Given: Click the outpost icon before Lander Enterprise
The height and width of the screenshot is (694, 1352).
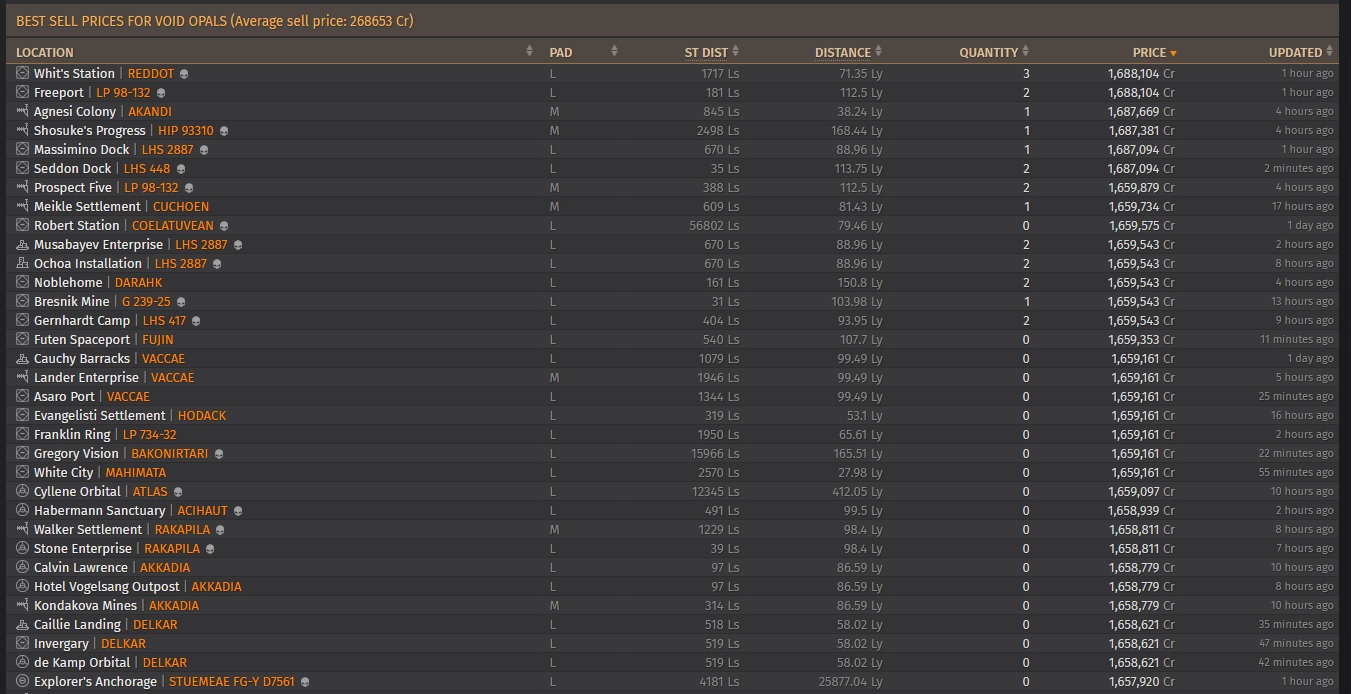Looking at the screenshot, I should (x=23, y=377).
